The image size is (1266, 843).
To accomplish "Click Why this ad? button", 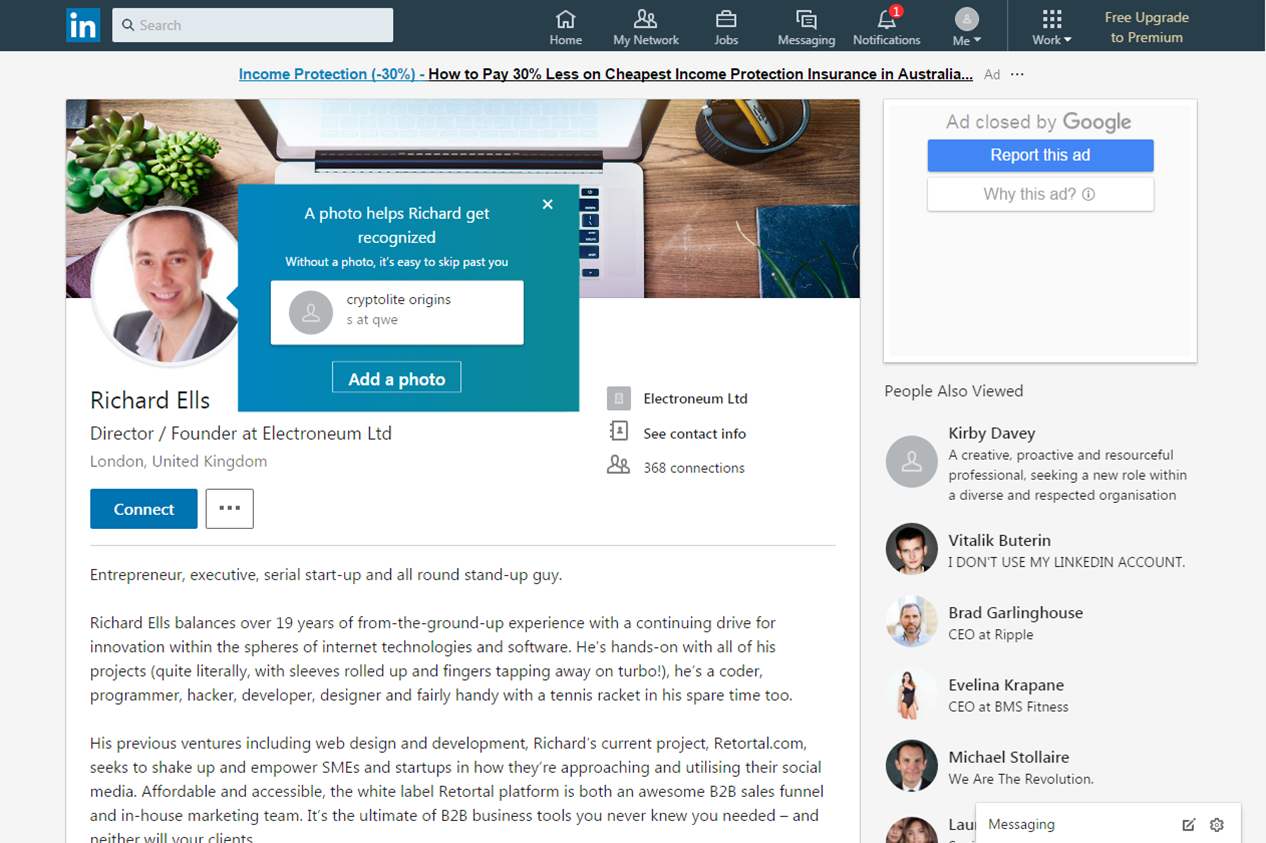I will pos(1040,194).
